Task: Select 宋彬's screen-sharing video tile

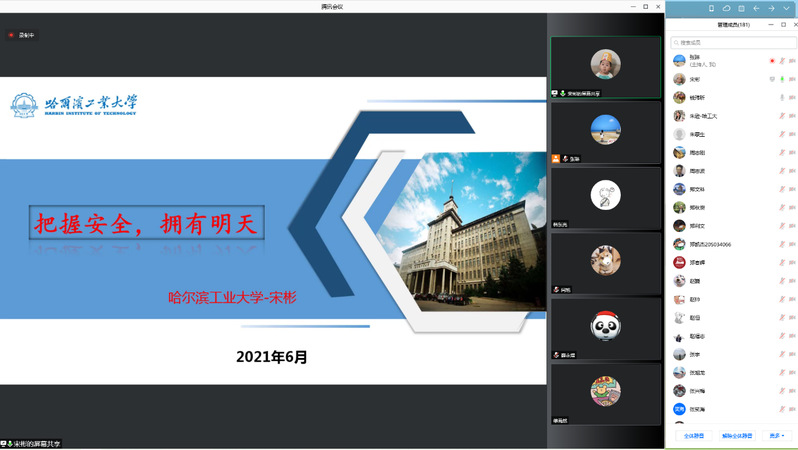Action: click(x=606, y=67)
